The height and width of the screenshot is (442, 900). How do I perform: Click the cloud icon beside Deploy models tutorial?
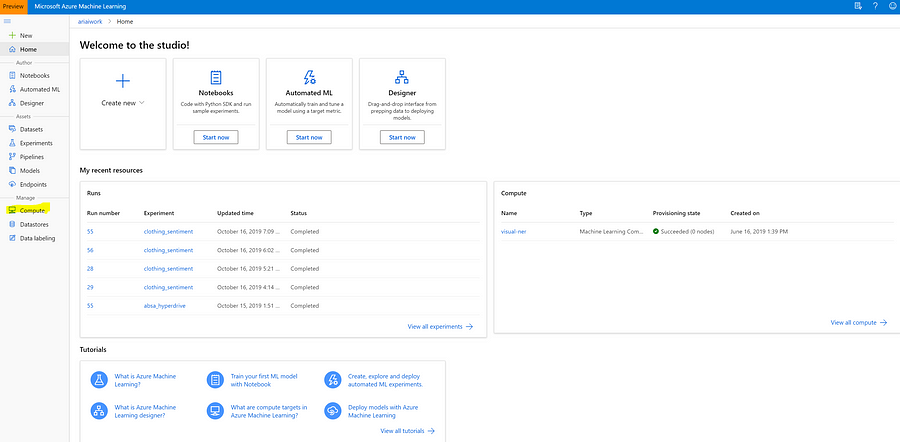tap(333, 411)
